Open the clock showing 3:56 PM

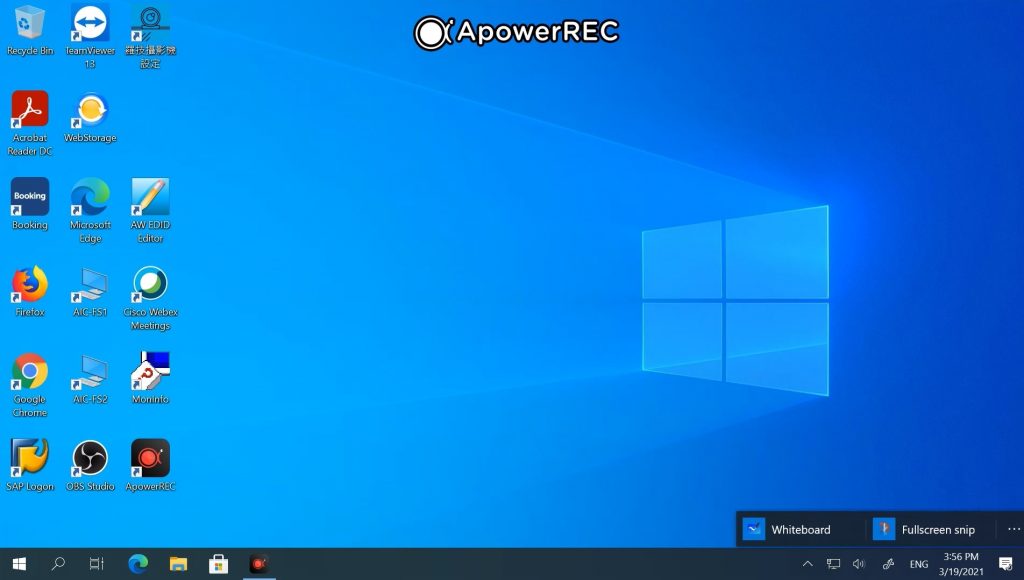tap(961, 564)
